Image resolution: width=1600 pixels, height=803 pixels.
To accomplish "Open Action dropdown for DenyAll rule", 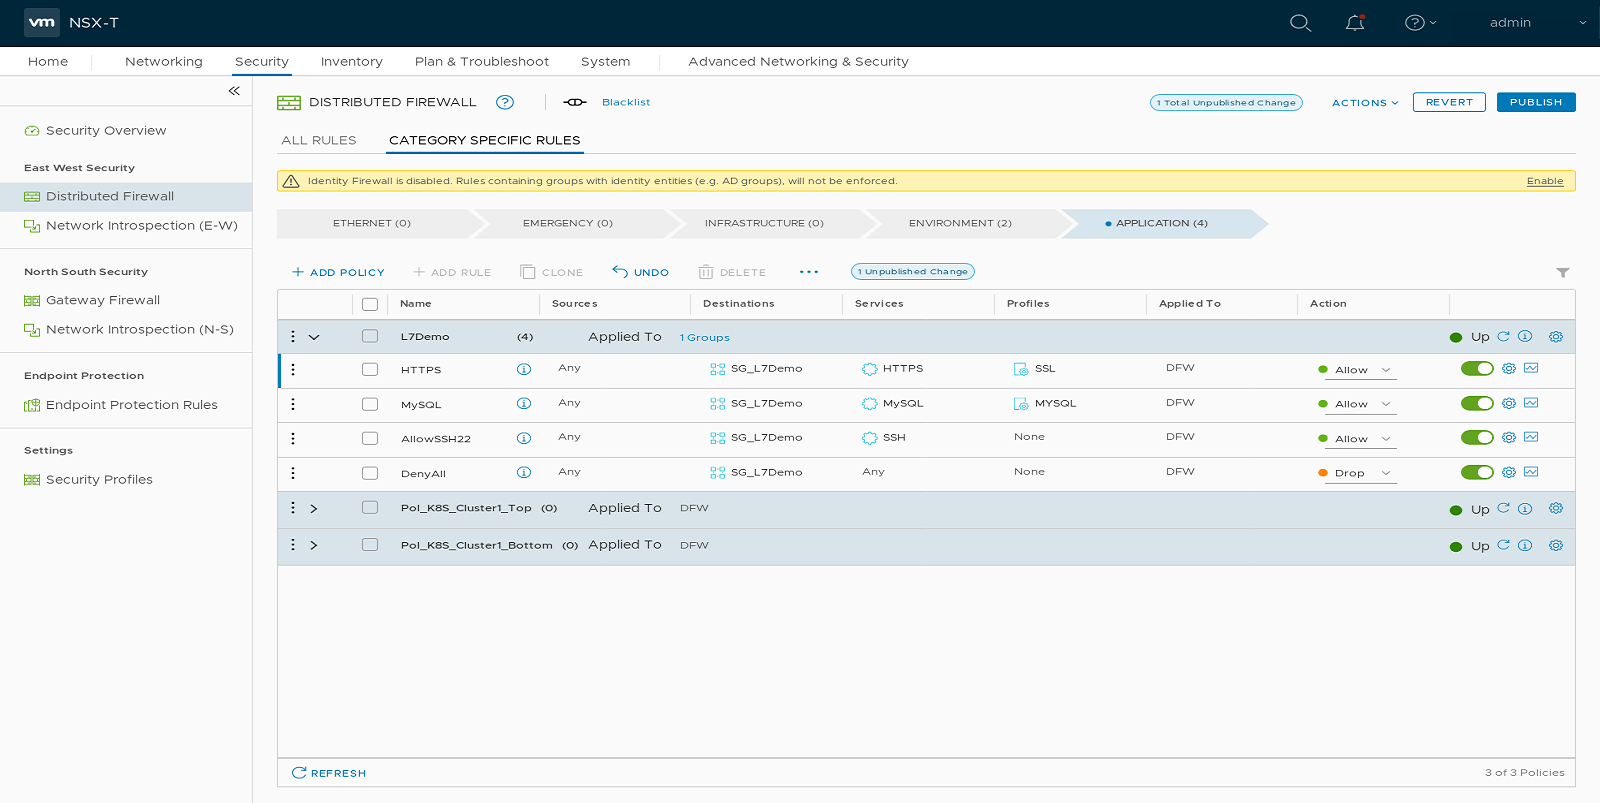I will (x=1360, y=473).
